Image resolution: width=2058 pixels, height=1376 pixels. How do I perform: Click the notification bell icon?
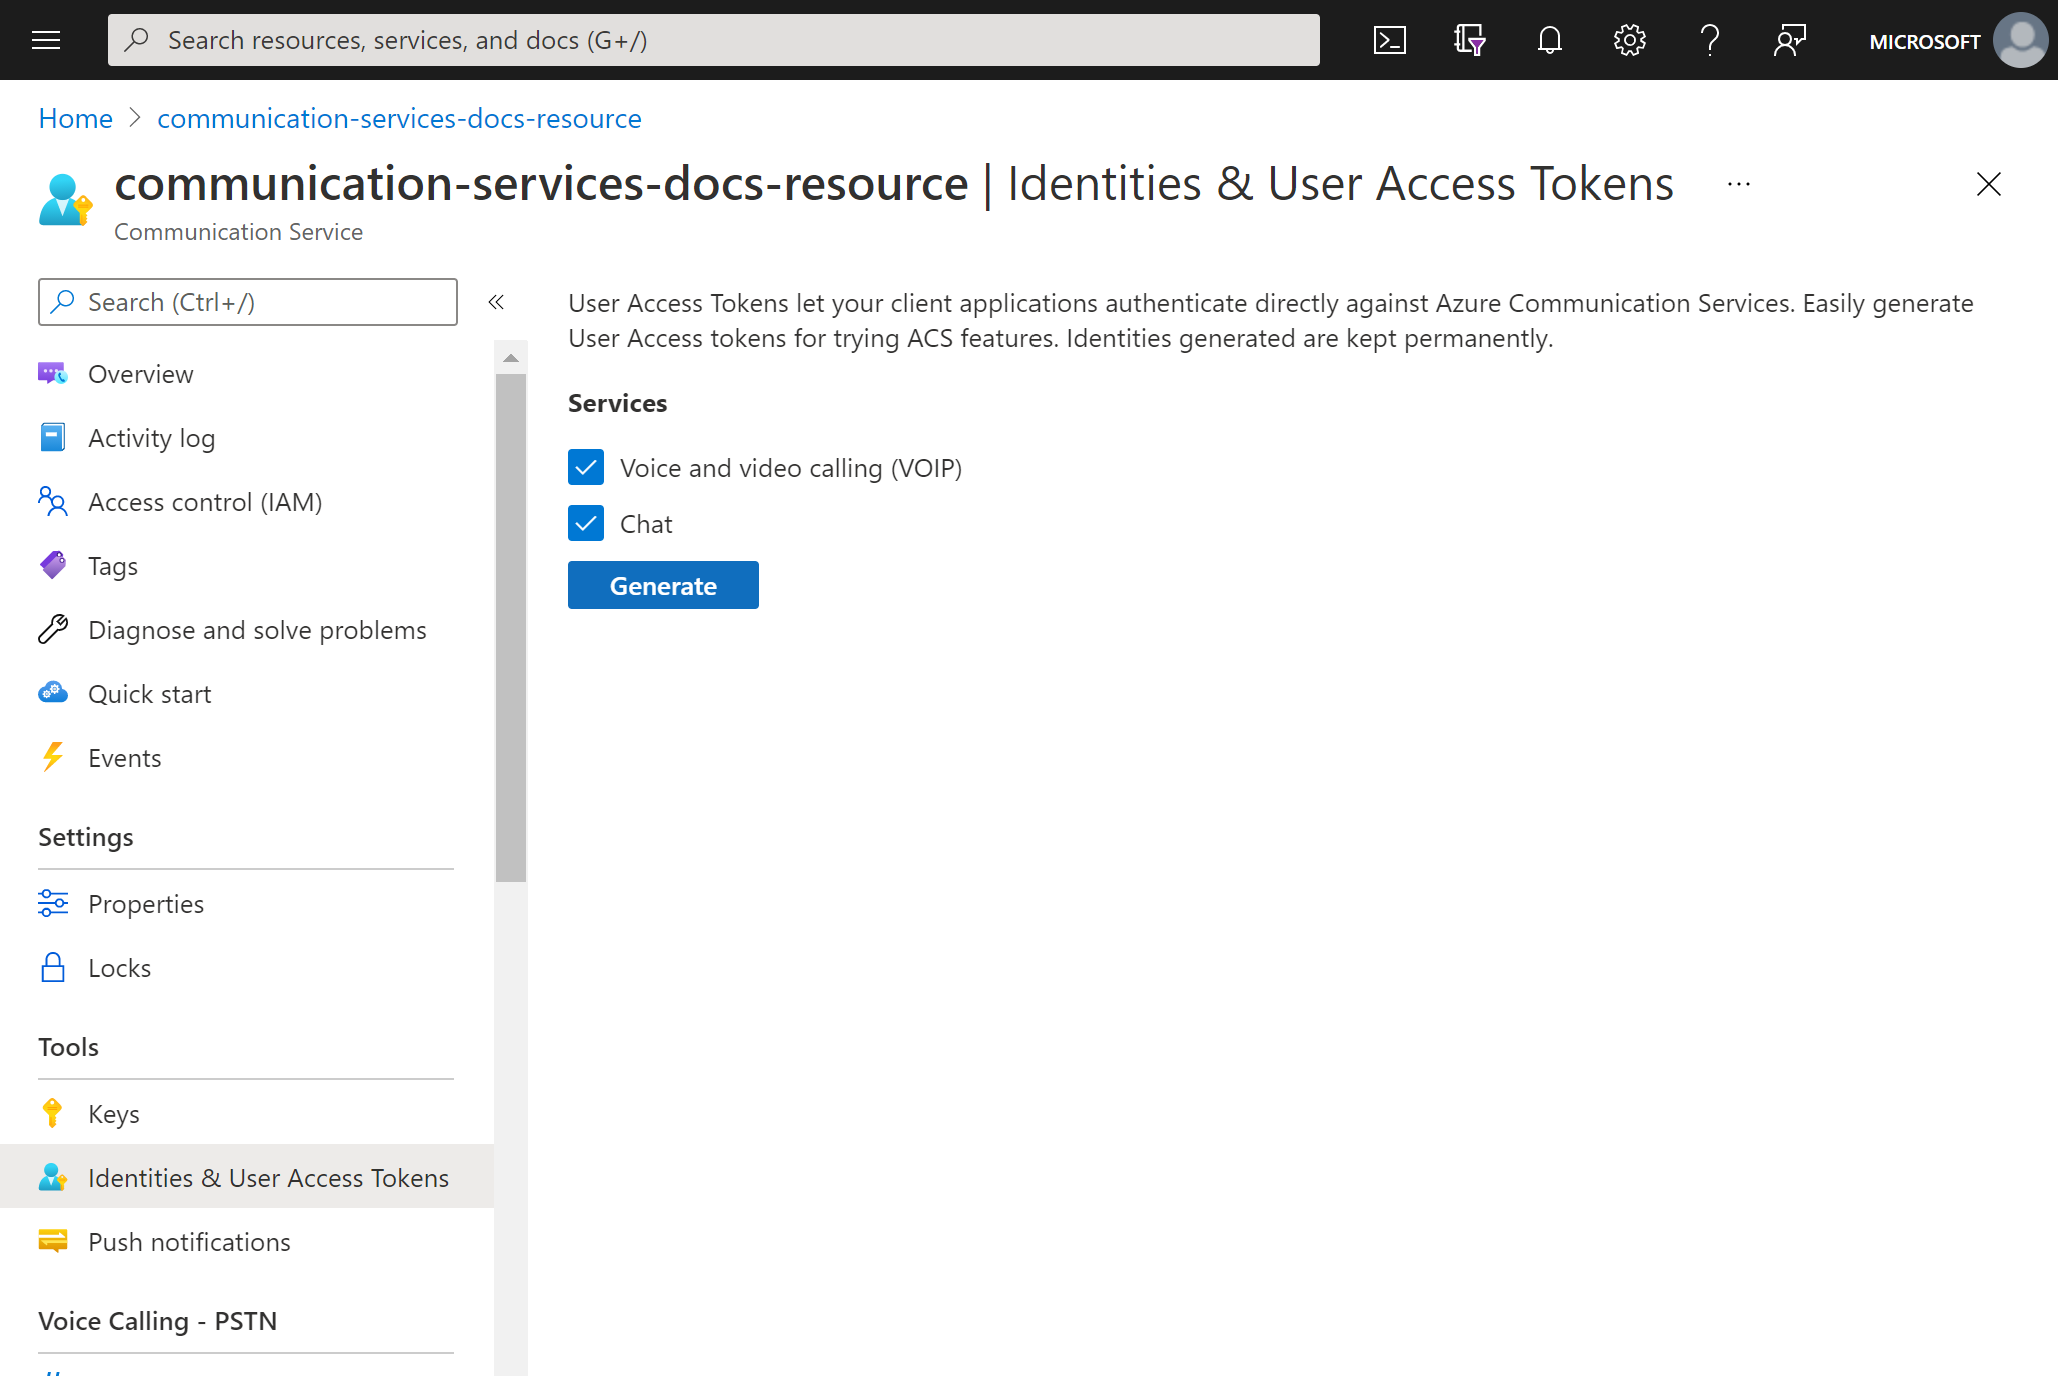[x=1550, y=40]
